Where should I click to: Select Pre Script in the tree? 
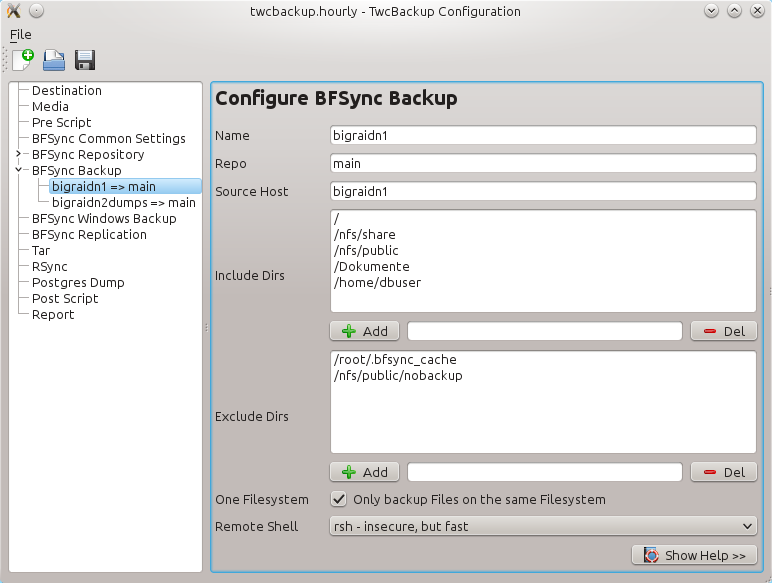point(62,123)
